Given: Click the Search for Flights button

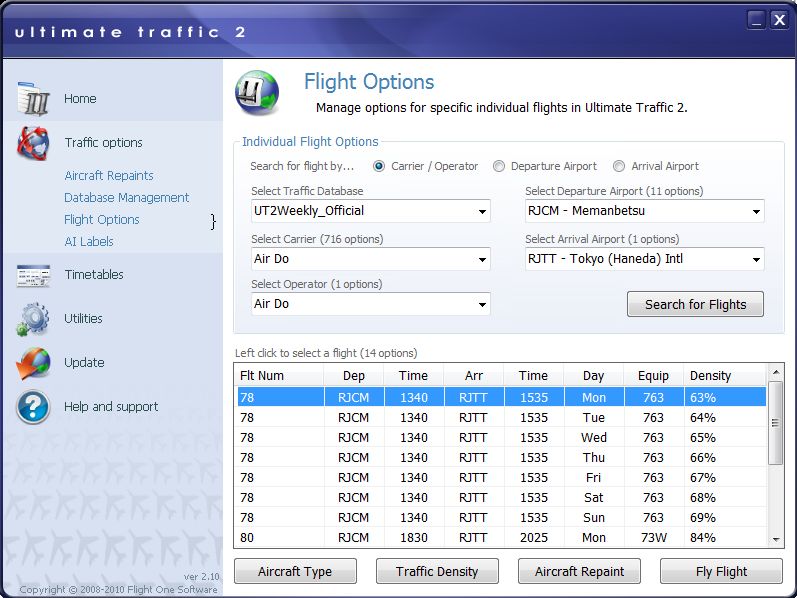Looking at the screenshot, I should click(x=695, y=304).
